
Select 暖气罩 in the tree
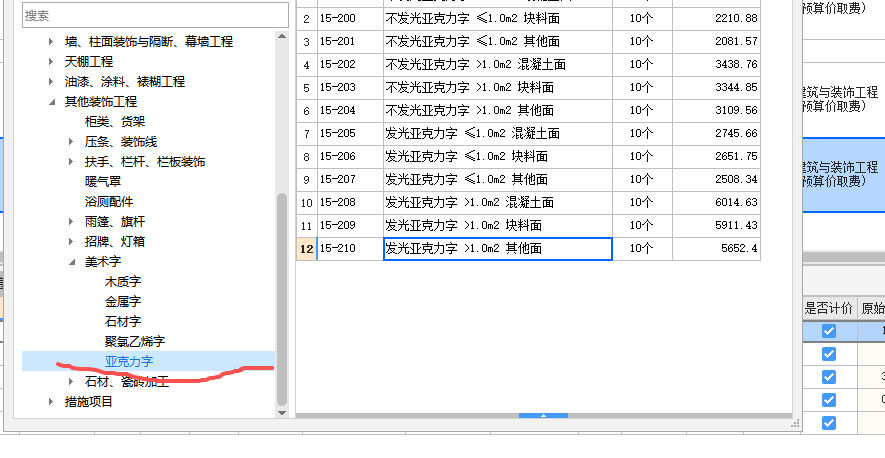click(103, 181)
